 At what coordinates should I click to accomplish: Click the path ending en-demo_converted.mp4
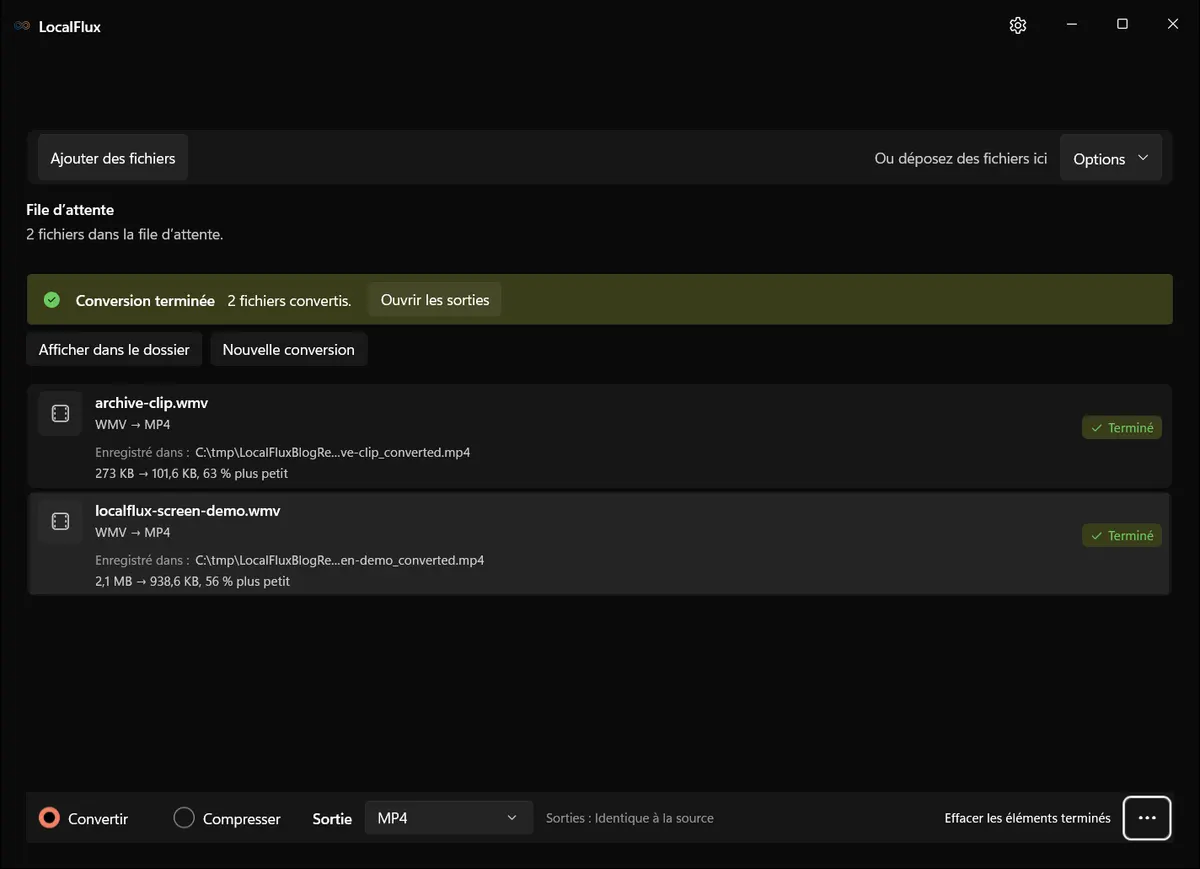[339, 560]
